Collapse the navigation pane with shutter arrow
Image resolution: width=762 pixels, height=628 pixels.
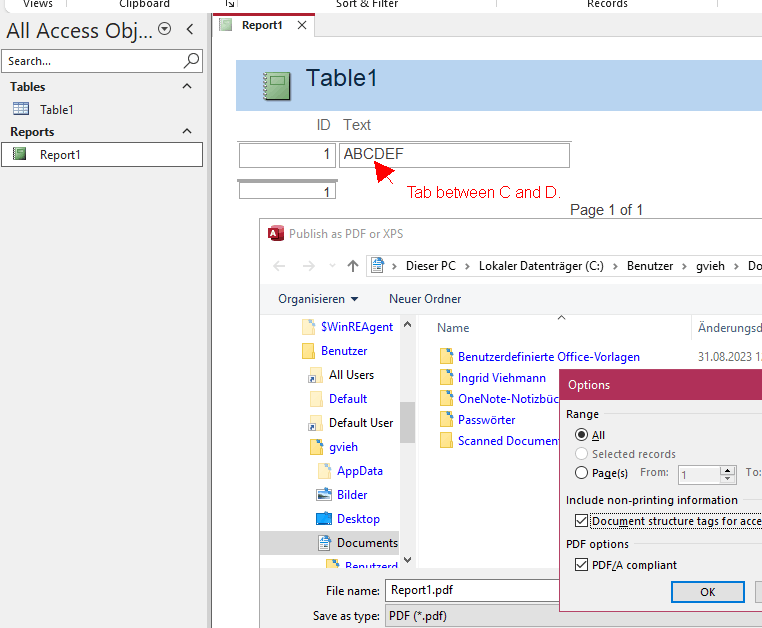190,29
